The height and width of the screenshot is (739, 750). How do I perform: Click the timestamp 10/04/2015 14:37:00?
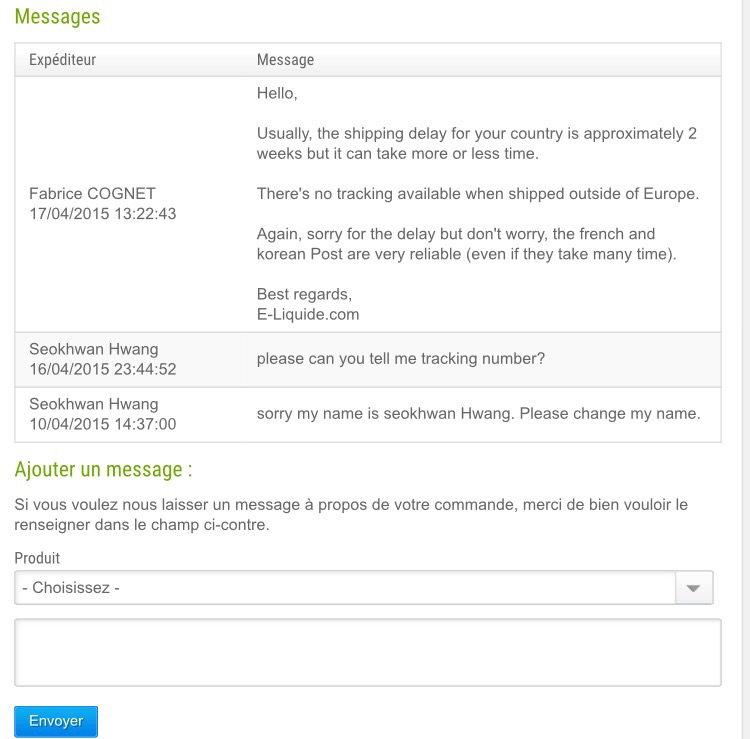pyautogui.click(x=102, y=424)
